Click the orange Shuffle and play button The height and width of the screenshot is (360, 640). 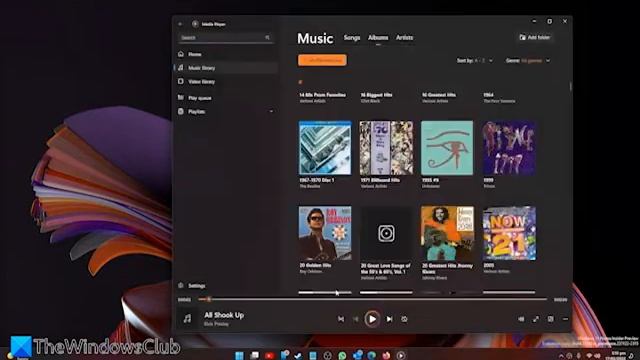(322, 60)
